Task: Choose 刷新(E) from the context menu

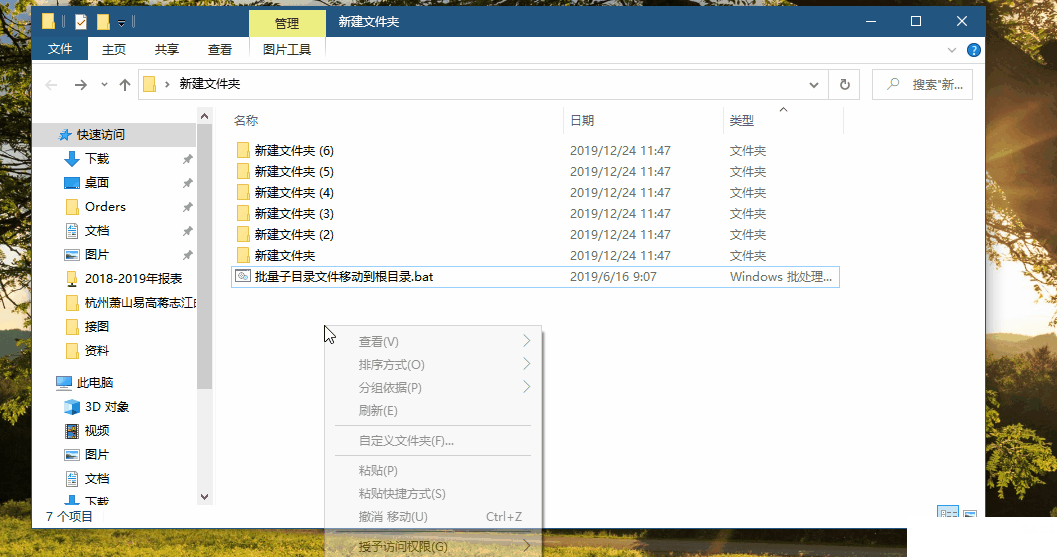Action: pyautogui.click(x=433, y=411)
